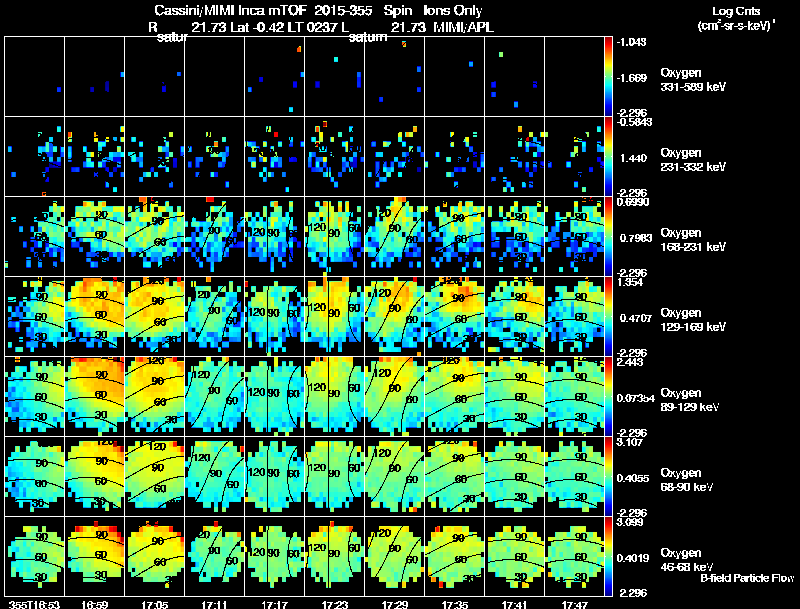Viewport: 800px width, 609px height.
Task: Click the Oxygen 168-231 keV label
Action: (693, 240)
